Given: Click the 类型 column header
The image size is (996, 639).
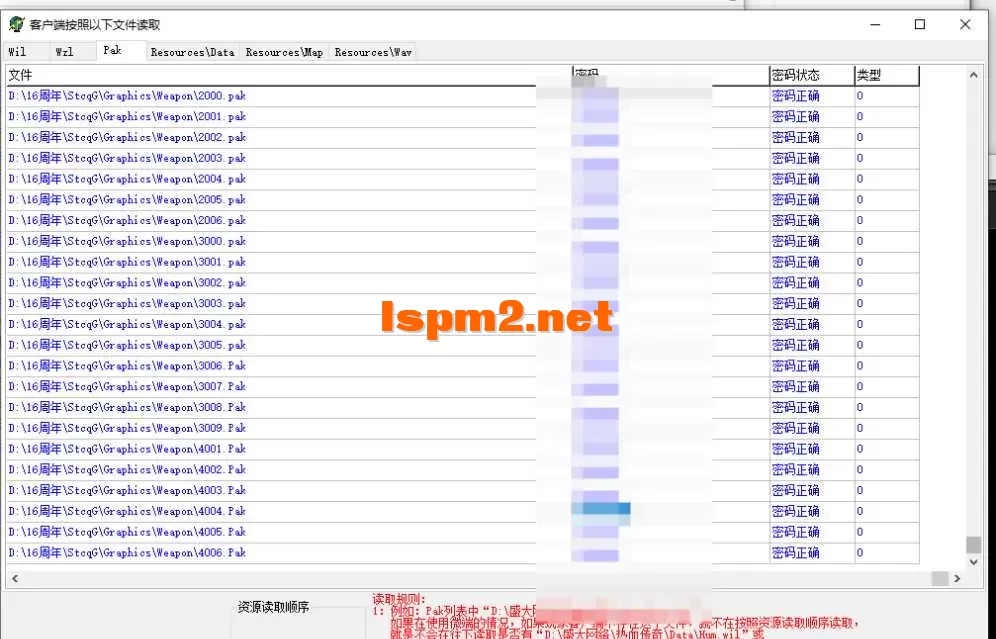Looking at the screenshot, I should tap(887, 75).
